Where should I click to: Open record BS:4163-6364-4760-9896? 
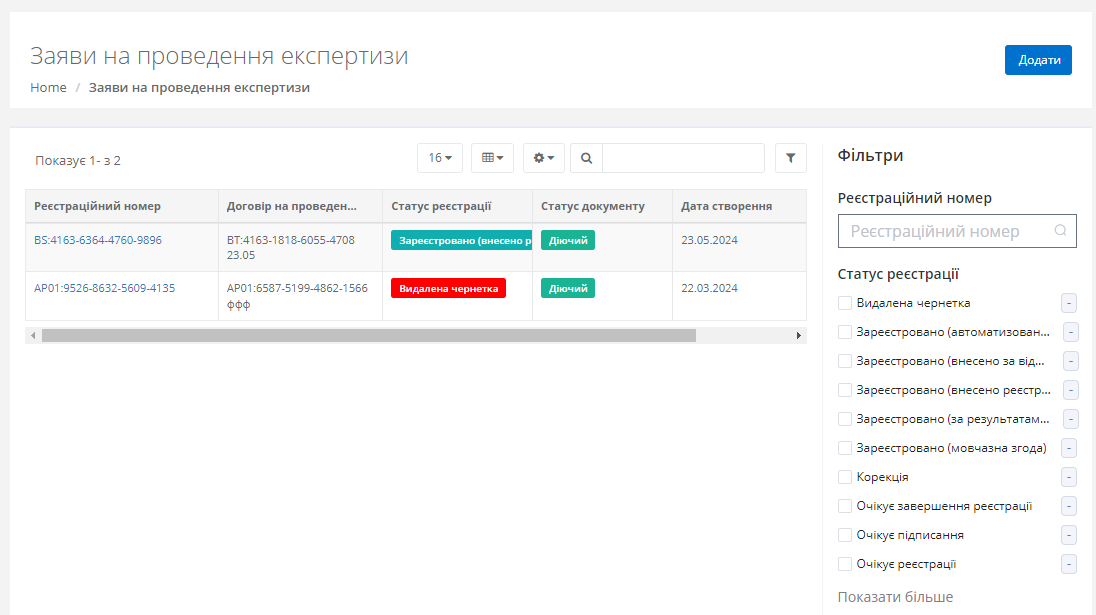coord(98,240)
